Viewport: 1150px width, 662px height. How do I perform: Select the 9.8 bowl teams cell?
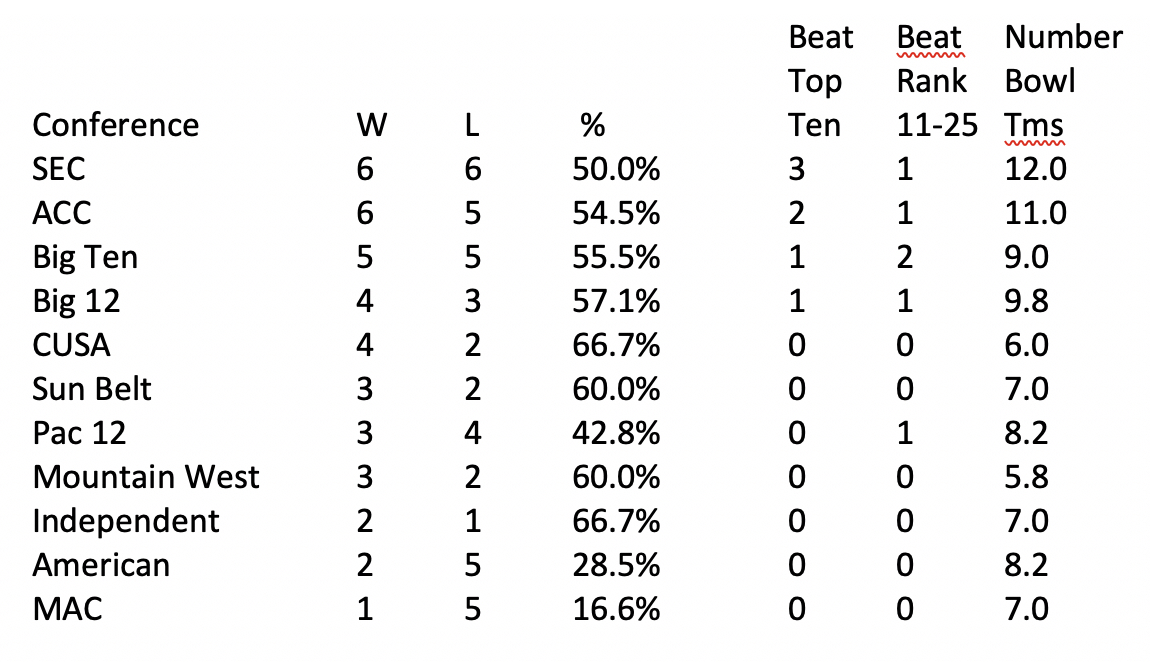(x=1027, y=301)
